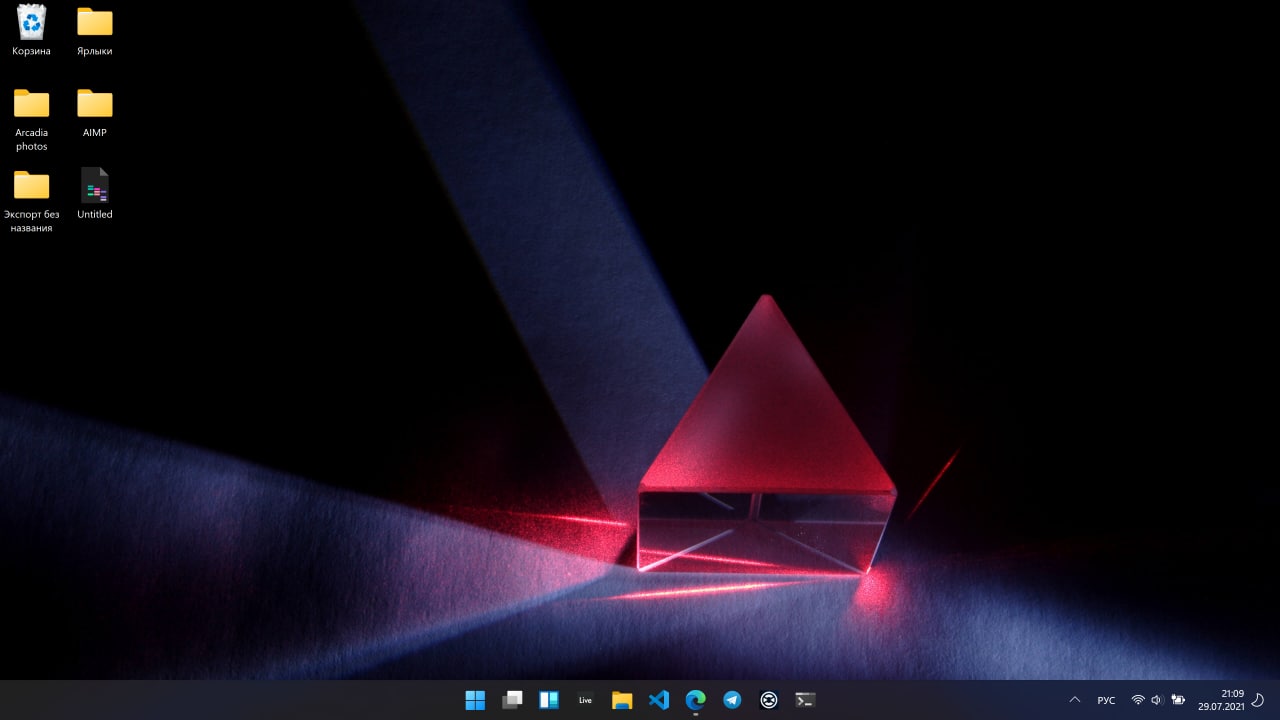Select the Untitled file icon
The height and width of the screenshot is (720, 1280).
point(95,194)
